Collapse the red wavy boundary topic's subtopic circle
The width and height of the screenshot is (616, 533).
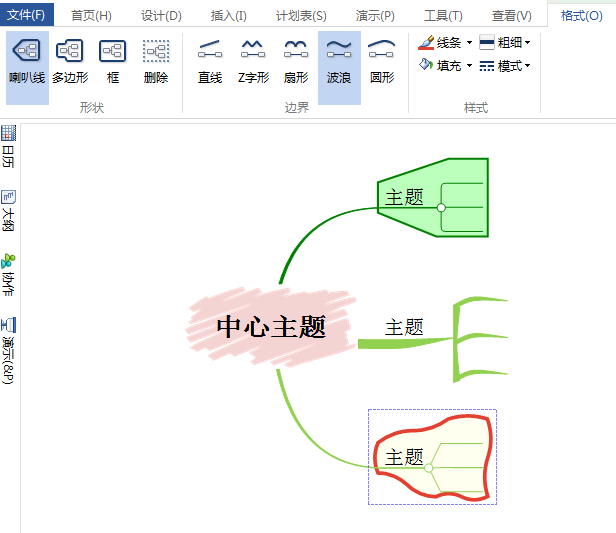429,468
